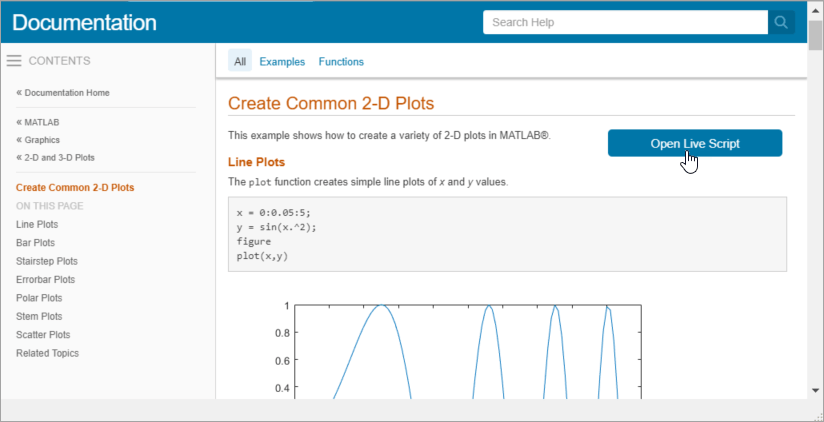Switch to the Examples tab
Viewport: 824px width, 422px height.
(282, 62)
